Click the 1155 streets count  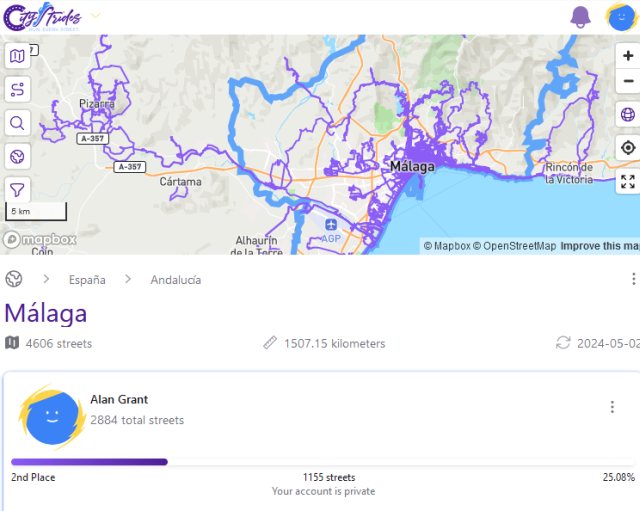(329, 478)
